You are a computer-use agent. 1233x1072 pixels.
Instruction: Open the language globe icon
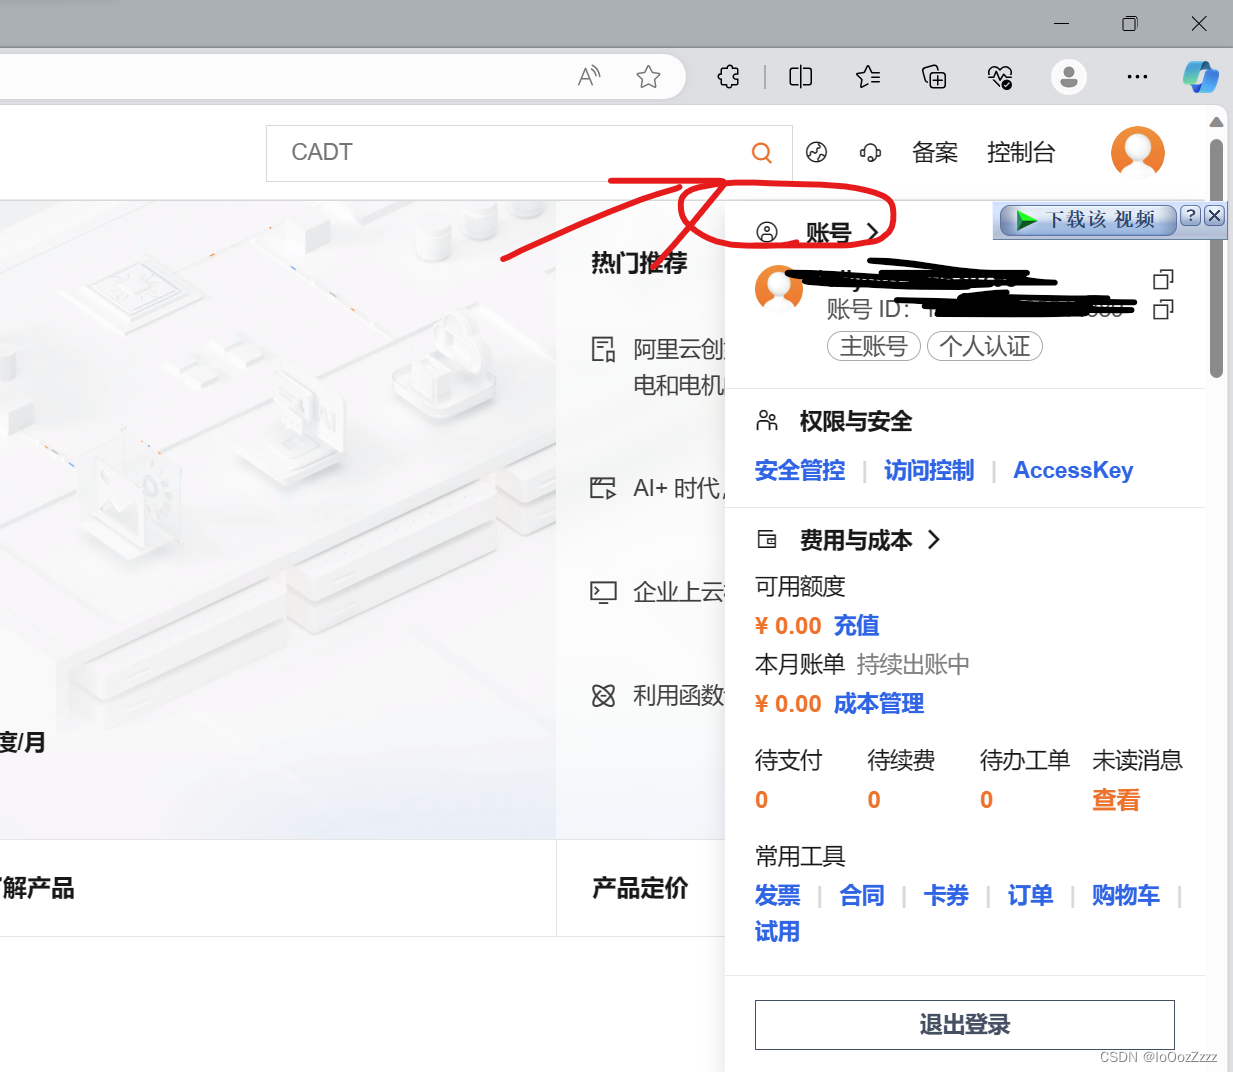pos(817,152)
